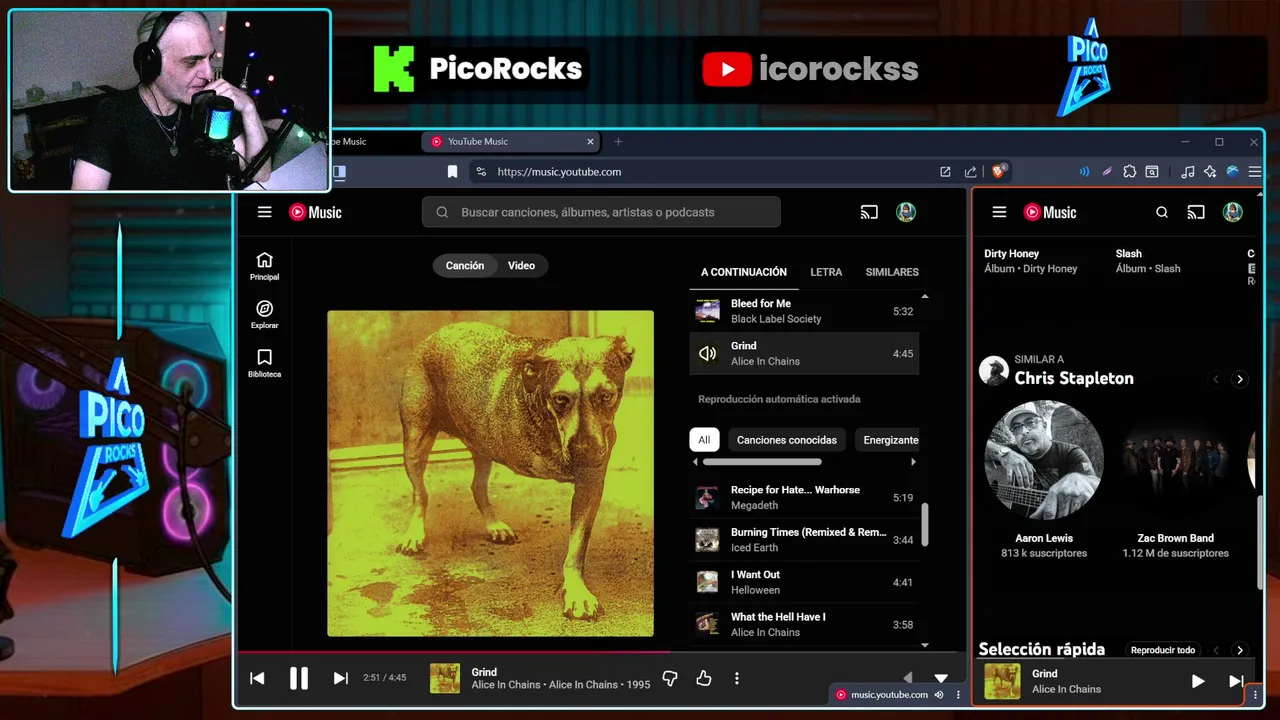Dislike the song Grind
This screenshot has width=1280, height=720.
(x=670, y=678)
